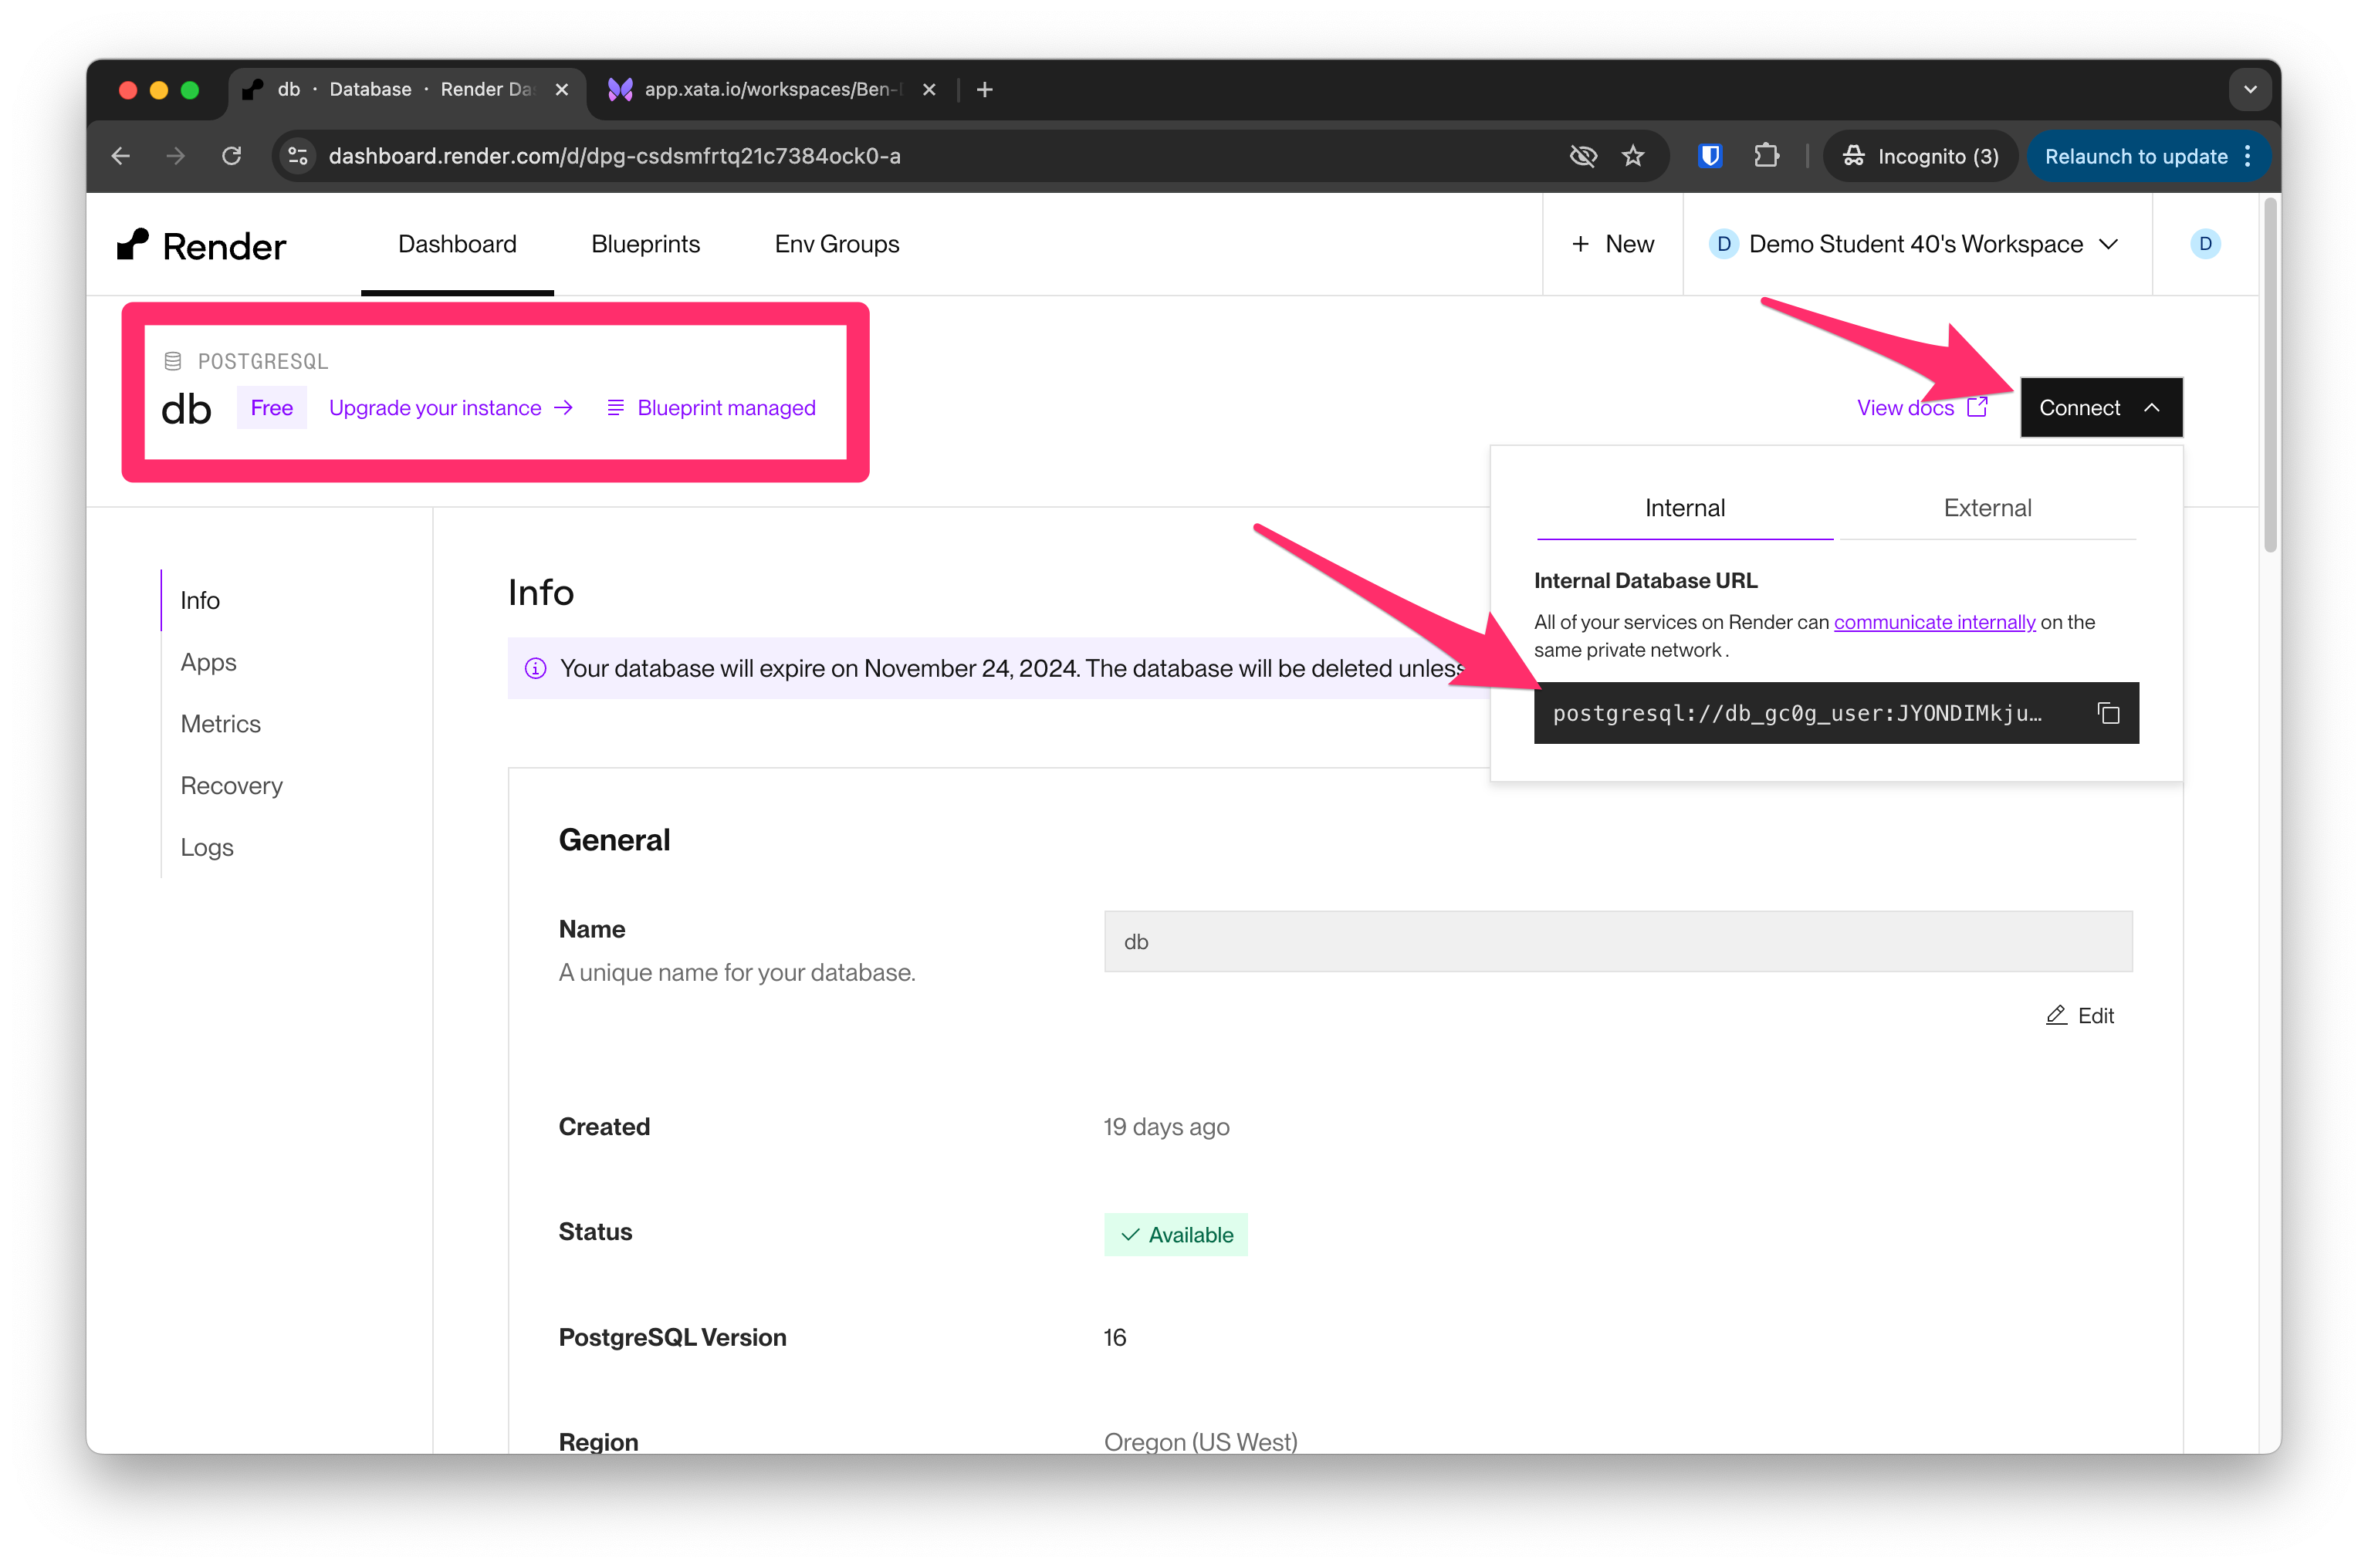The image size is (2368, 1568).
Task: Open site information icon in address bar
Action: click(x=297, y=156)
